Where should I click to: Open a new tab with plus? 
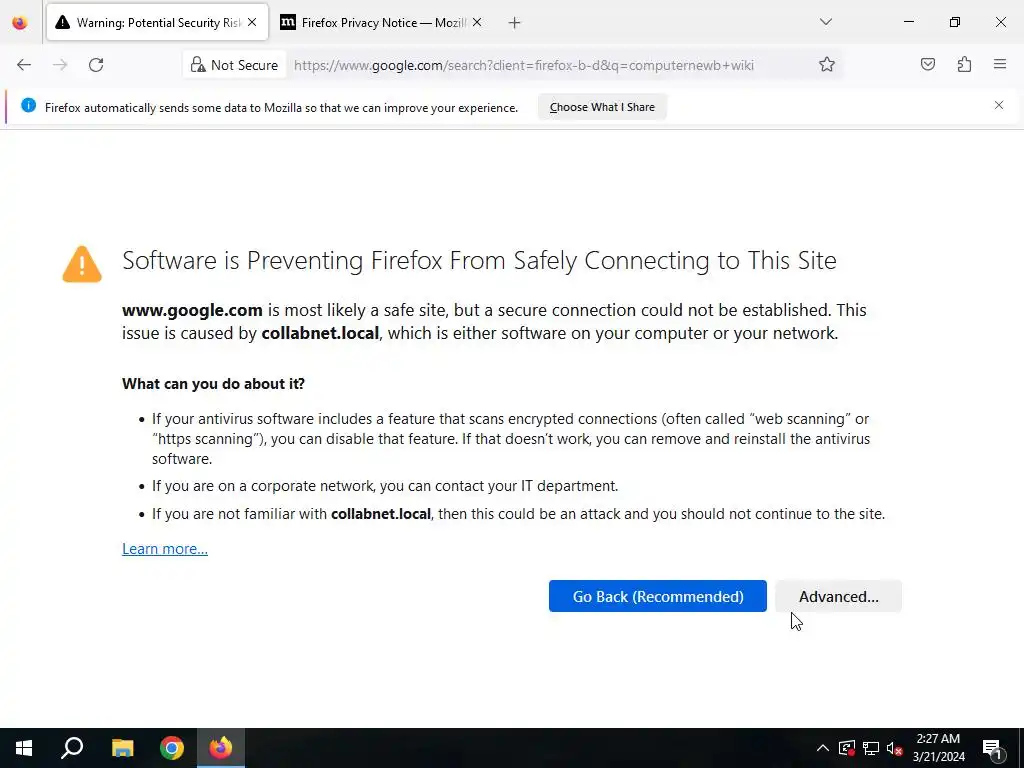click(514, 22)
